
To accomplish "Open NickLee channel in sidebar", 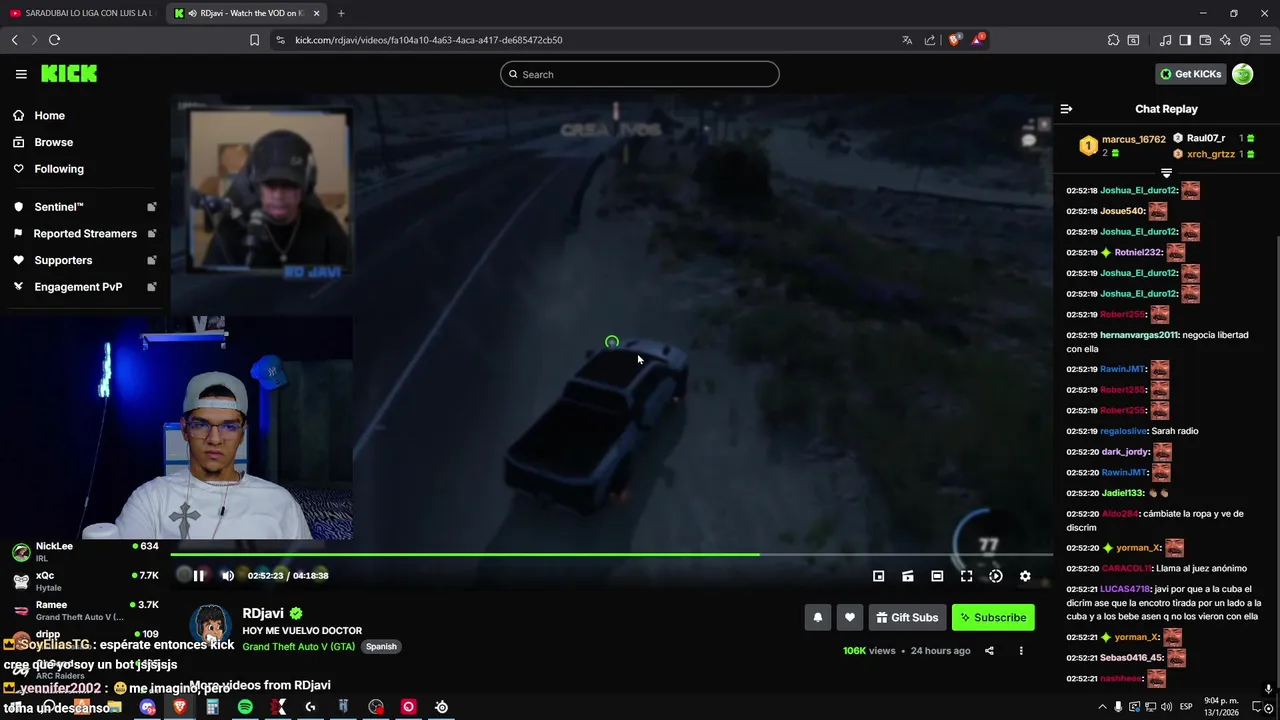I will pyautogui.click(x=85, y=552).
